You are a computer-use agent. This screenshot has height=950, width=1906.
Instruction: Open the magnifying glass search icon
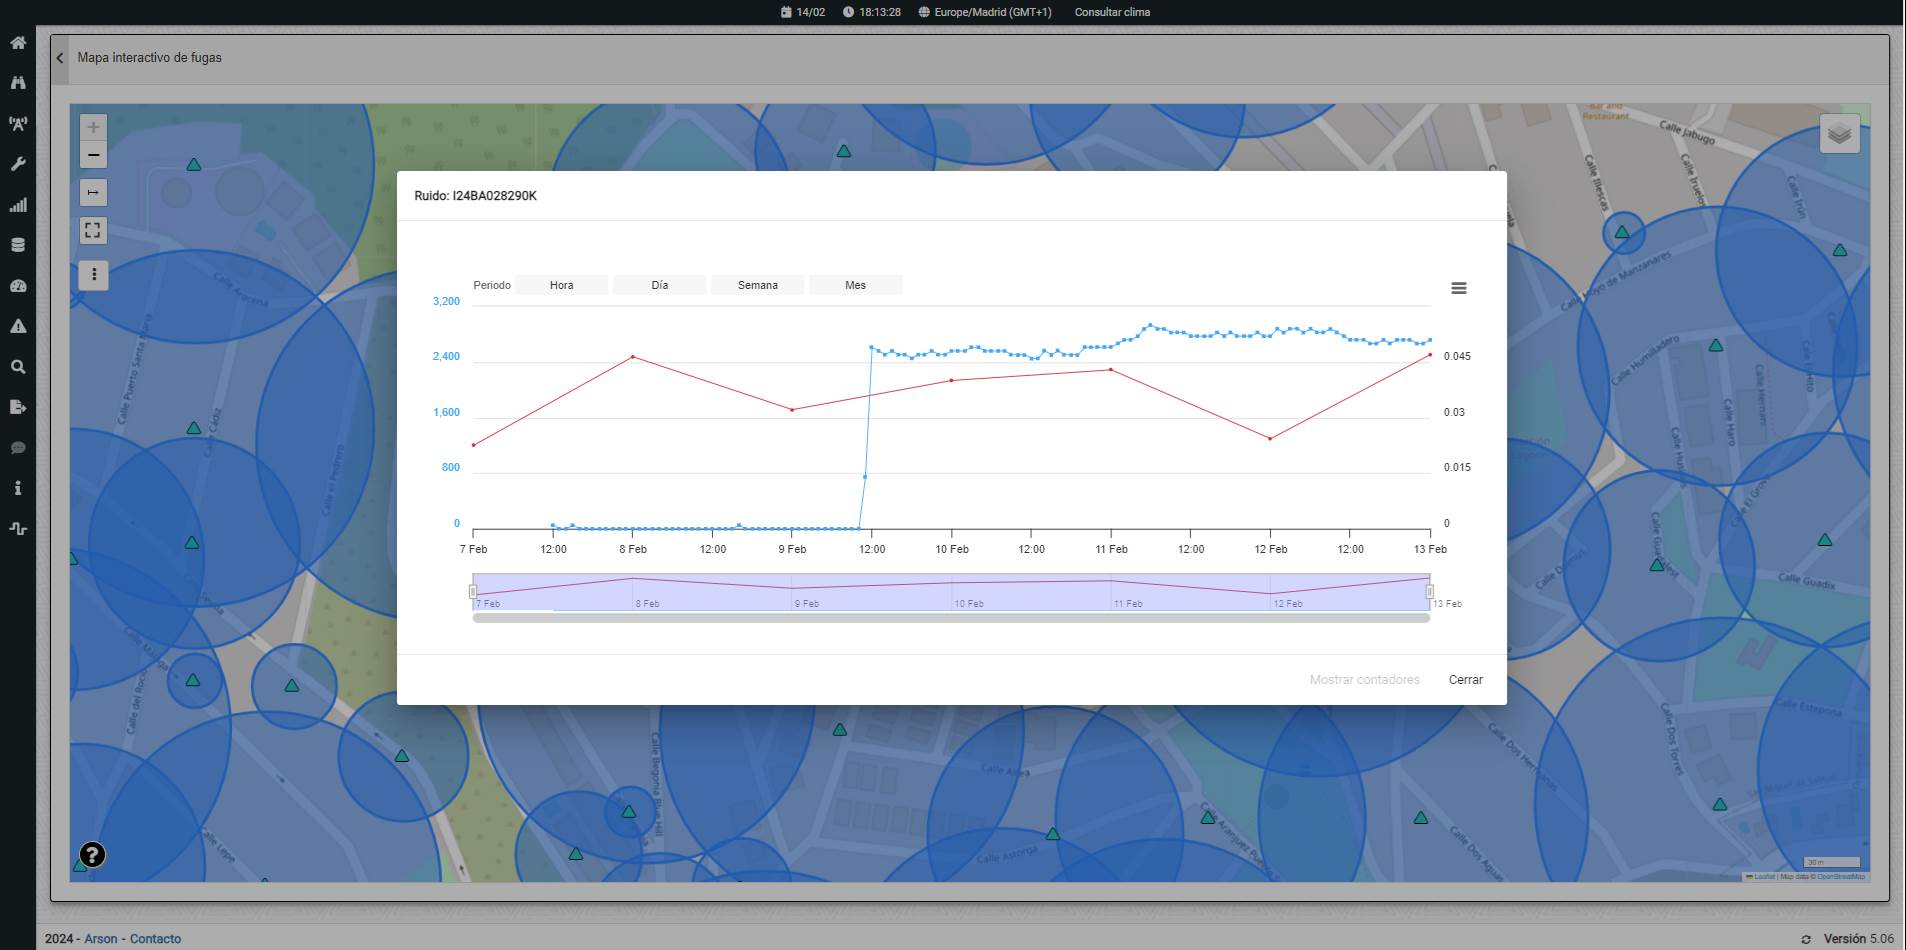18,367
